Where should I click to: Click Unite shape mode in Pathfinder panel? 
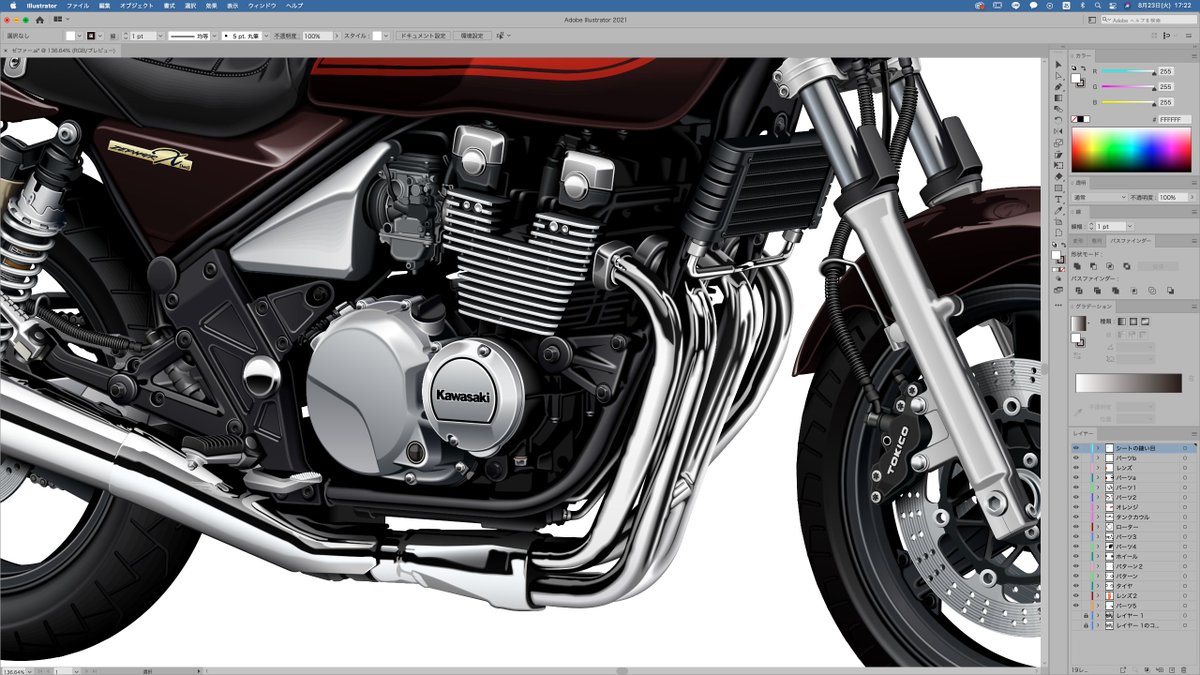pyautogui.click(x=1077, y=266)
